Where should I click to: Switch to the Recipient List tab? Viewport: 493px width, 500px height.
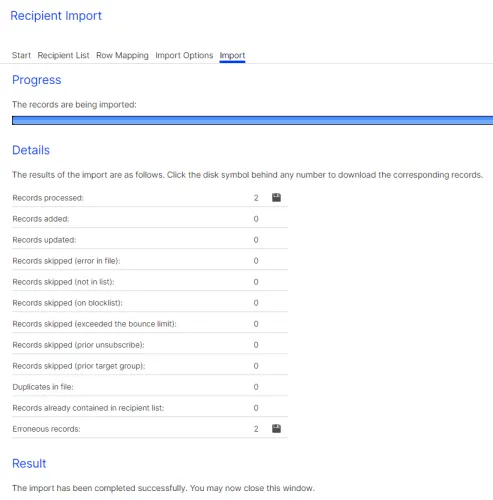tap(63, 55)
